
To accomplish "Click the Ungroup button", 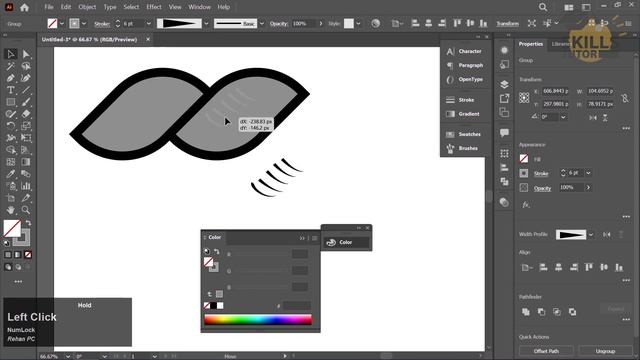I will click(605, 351).
